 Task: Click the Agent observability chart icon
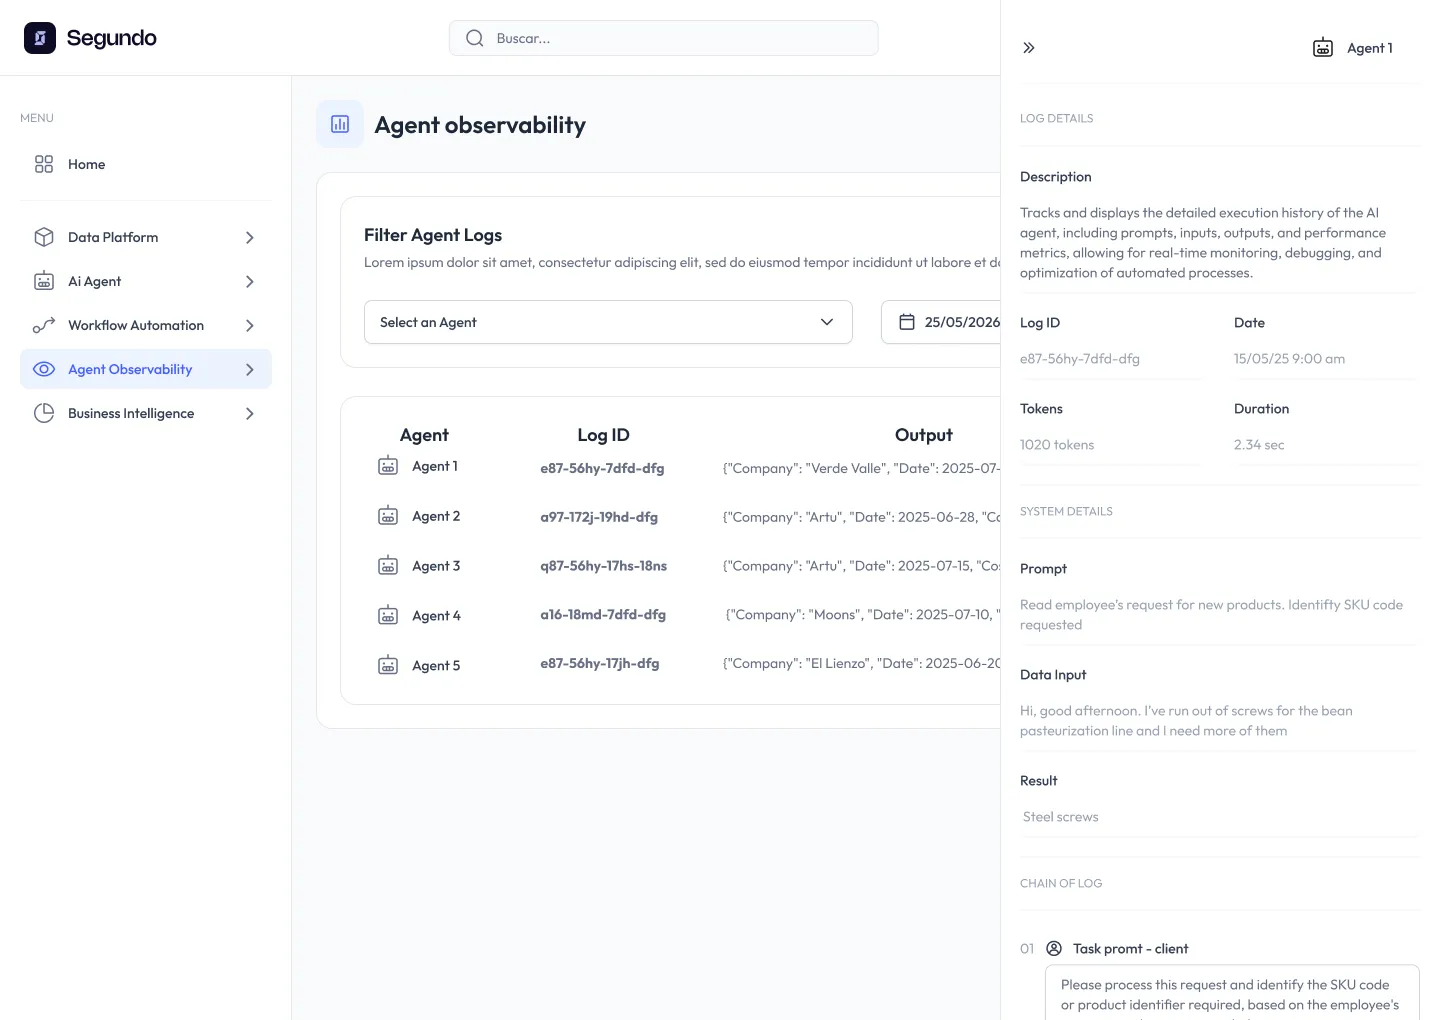pos(340,124)
